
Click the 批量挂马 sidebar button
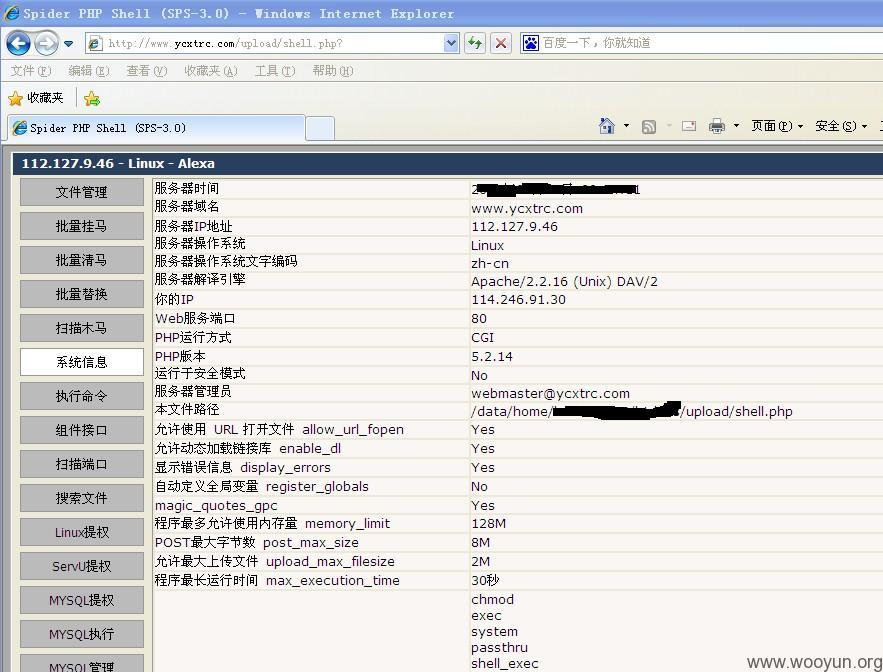pos(82,226)
